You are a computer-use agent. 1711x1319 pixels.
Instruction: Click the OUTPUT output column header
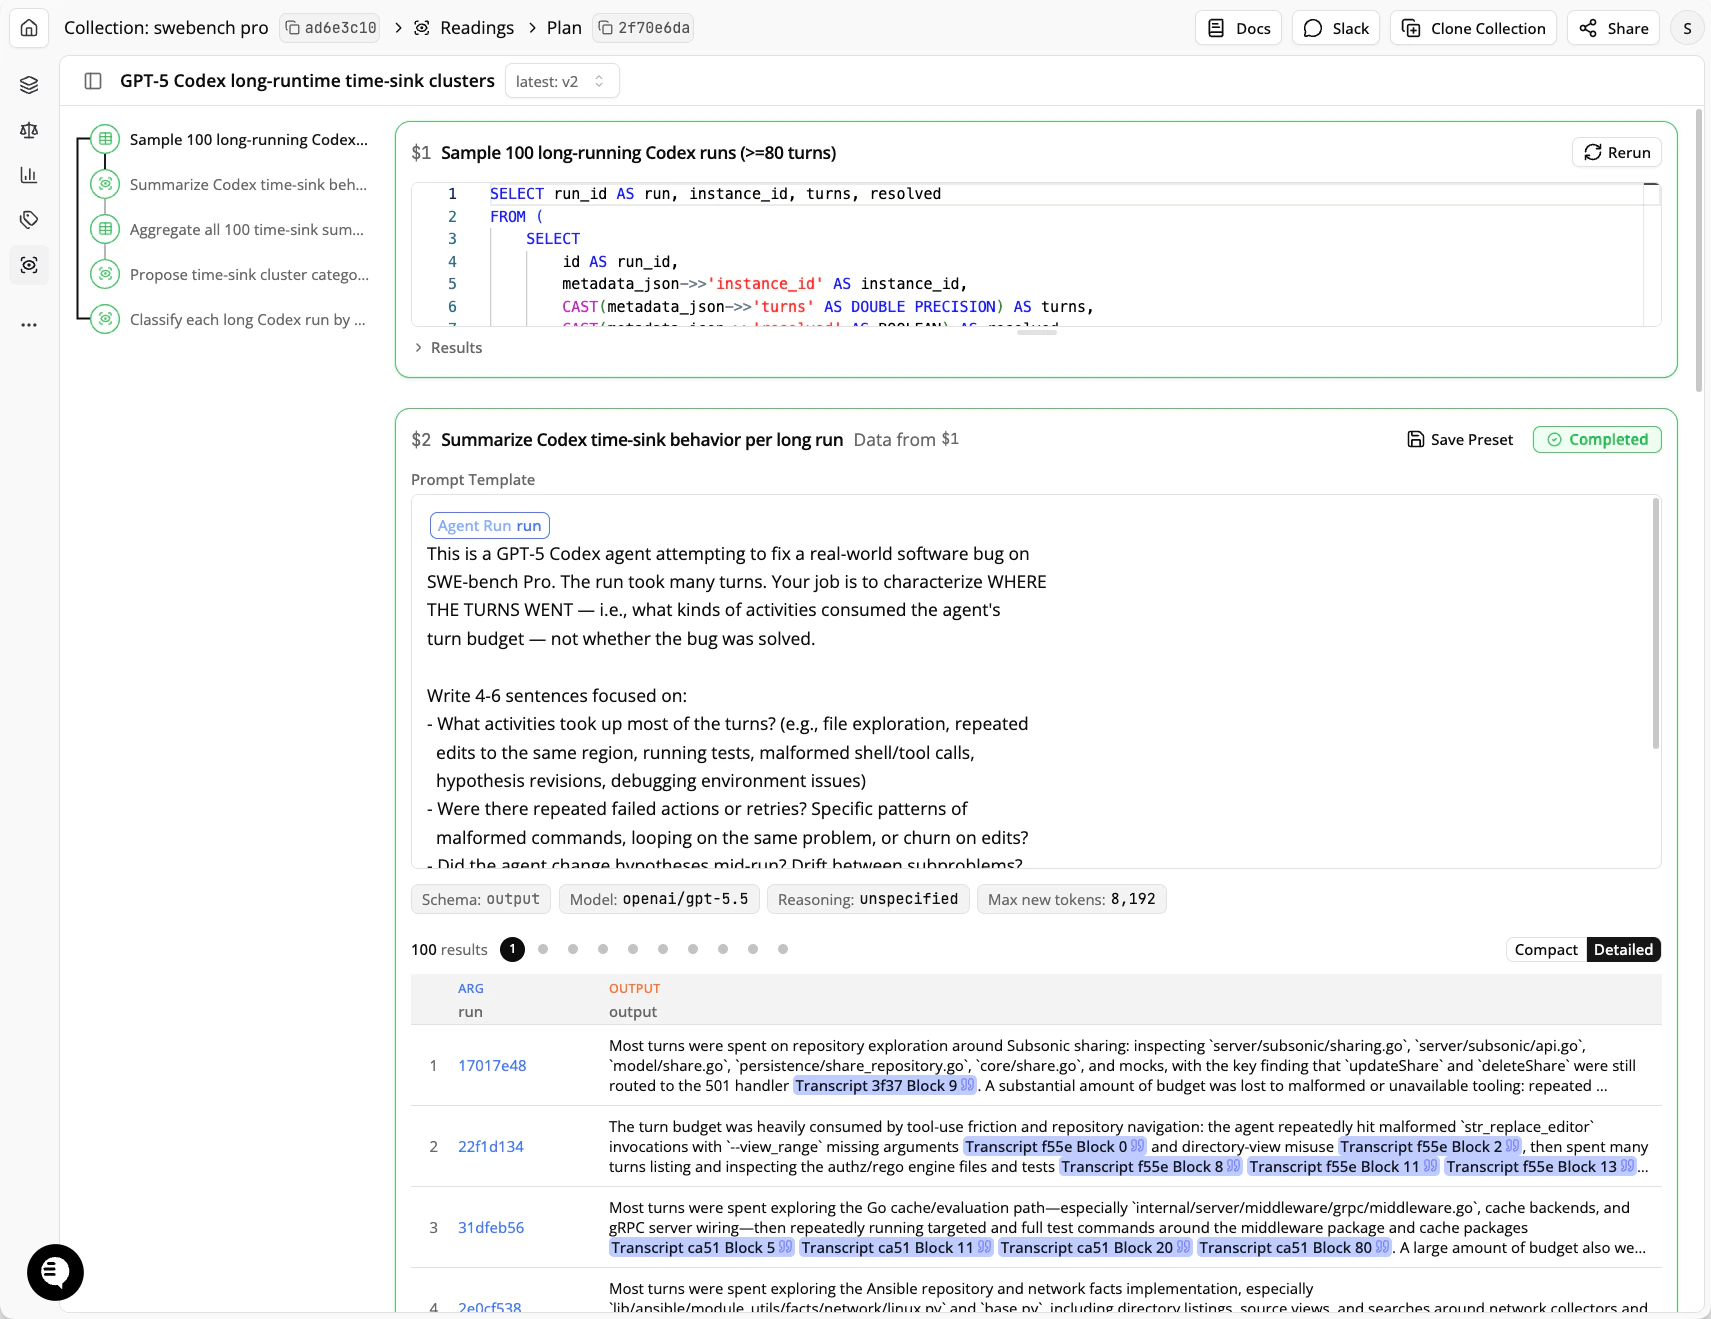634,1000
